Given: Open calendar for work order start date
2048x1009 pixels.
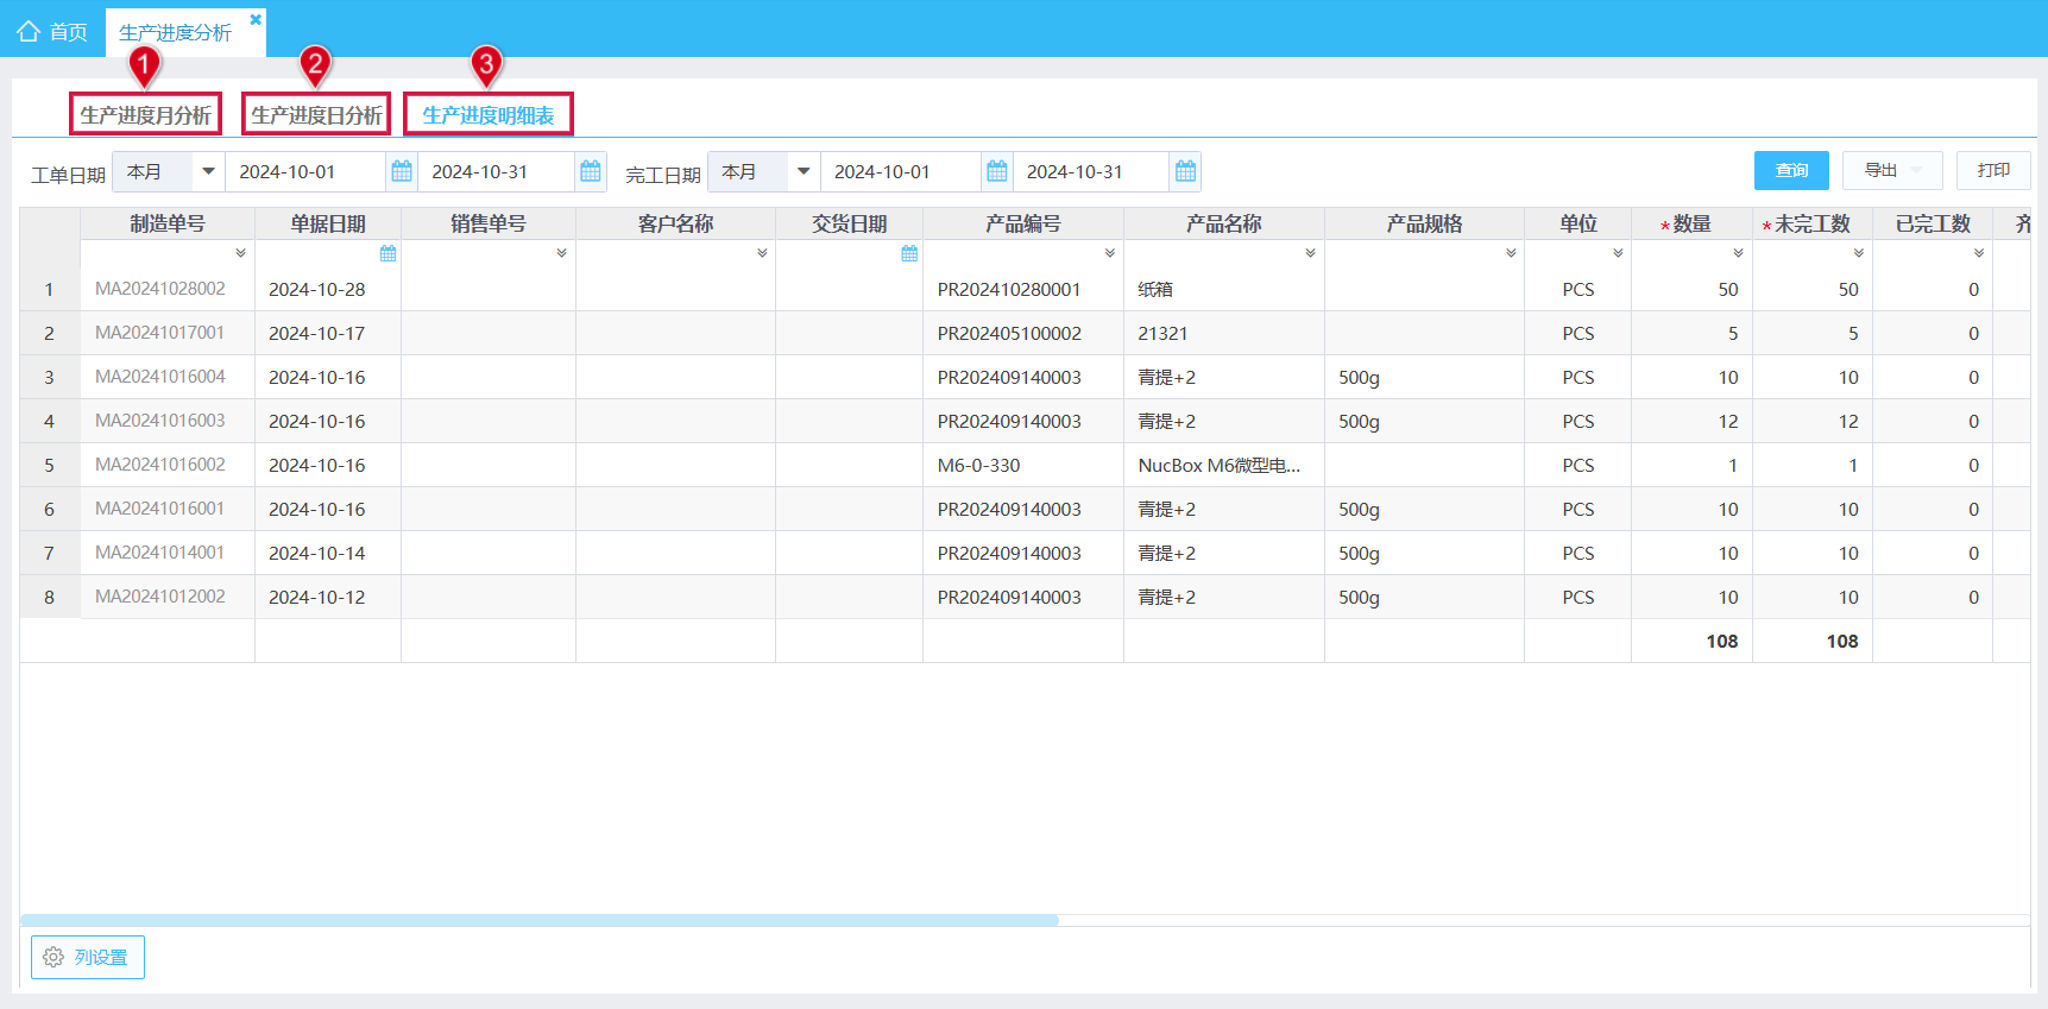Looking at the screenshot, I should coord(401,171).
